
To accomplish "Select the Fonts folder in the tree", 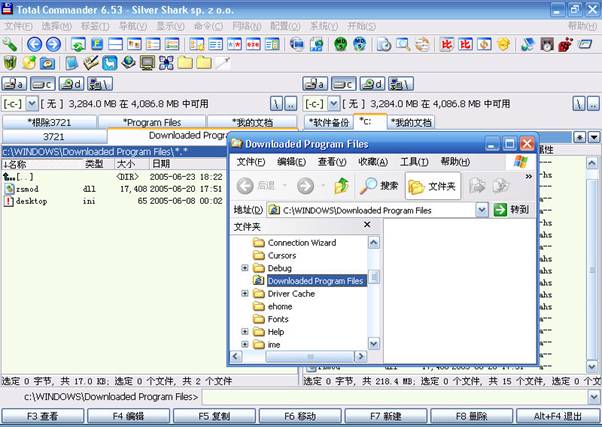I will 281,319.
